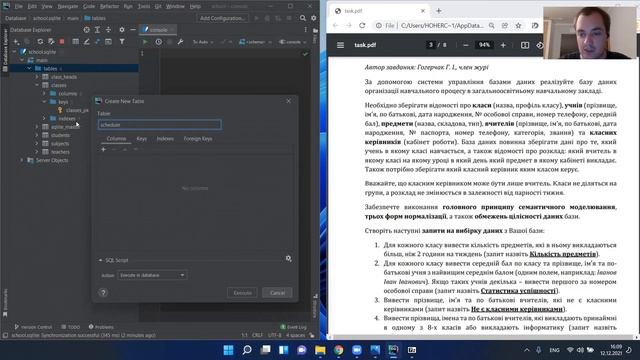This screenshot has height=360, width=640.
Task: Open PDF viewer sidebar hamburger menu
Action: click(340, 45)
